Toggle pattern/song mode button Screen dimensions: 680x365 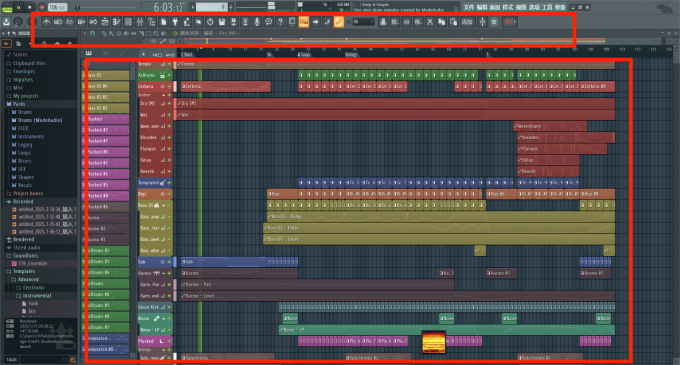(x=7, y=7)
